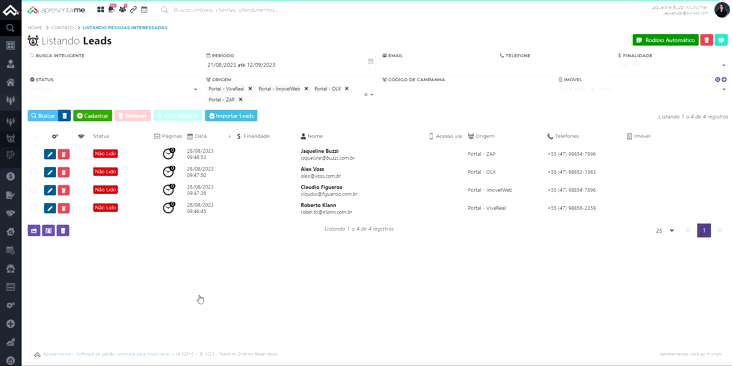Open the people notifications icon in top bar
732x366 pixels.
(123, 8)
